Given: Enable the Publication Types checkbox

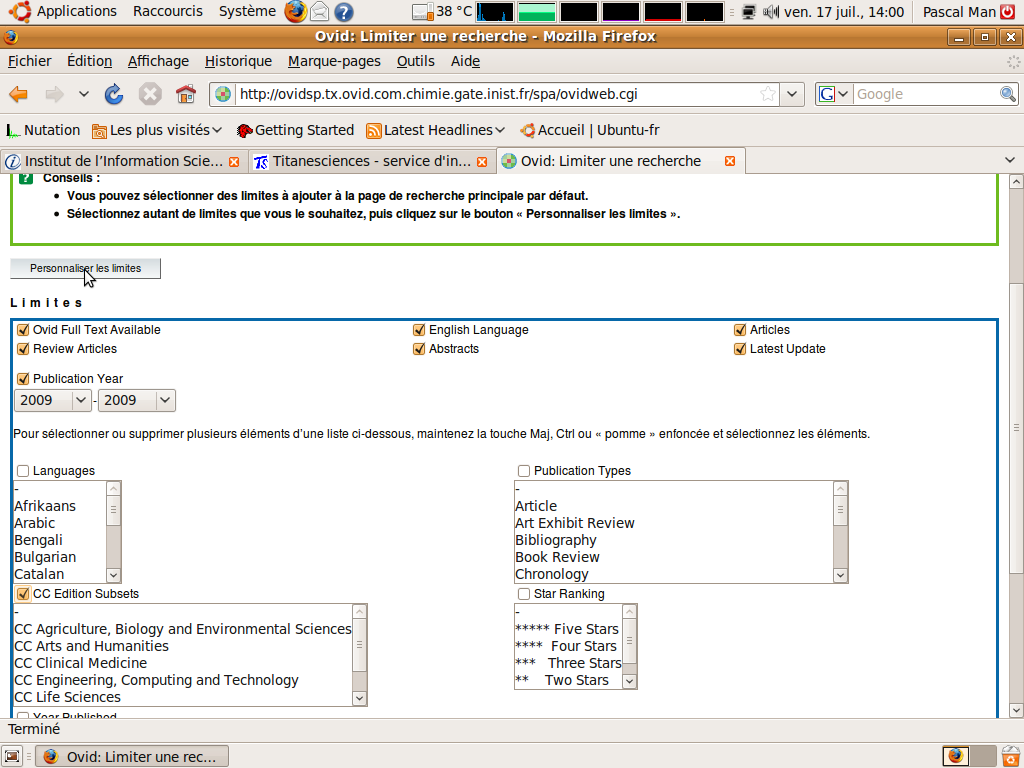Looking at the screenshot, I should [524, 471].
